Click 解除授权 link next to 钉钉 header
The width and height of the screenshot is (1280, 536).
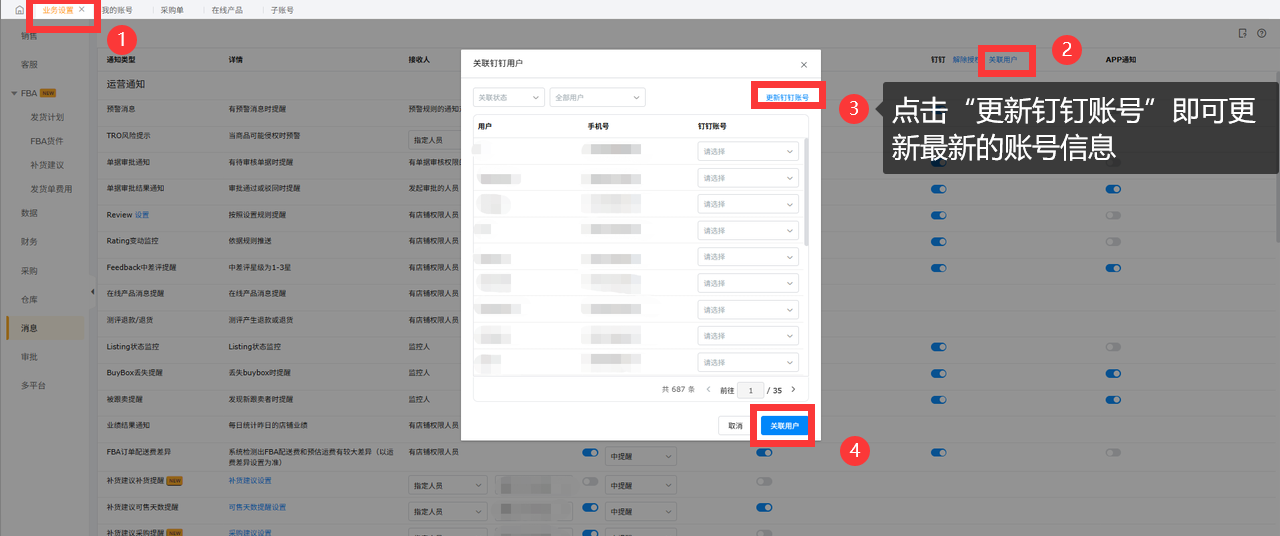coord(965,60)
